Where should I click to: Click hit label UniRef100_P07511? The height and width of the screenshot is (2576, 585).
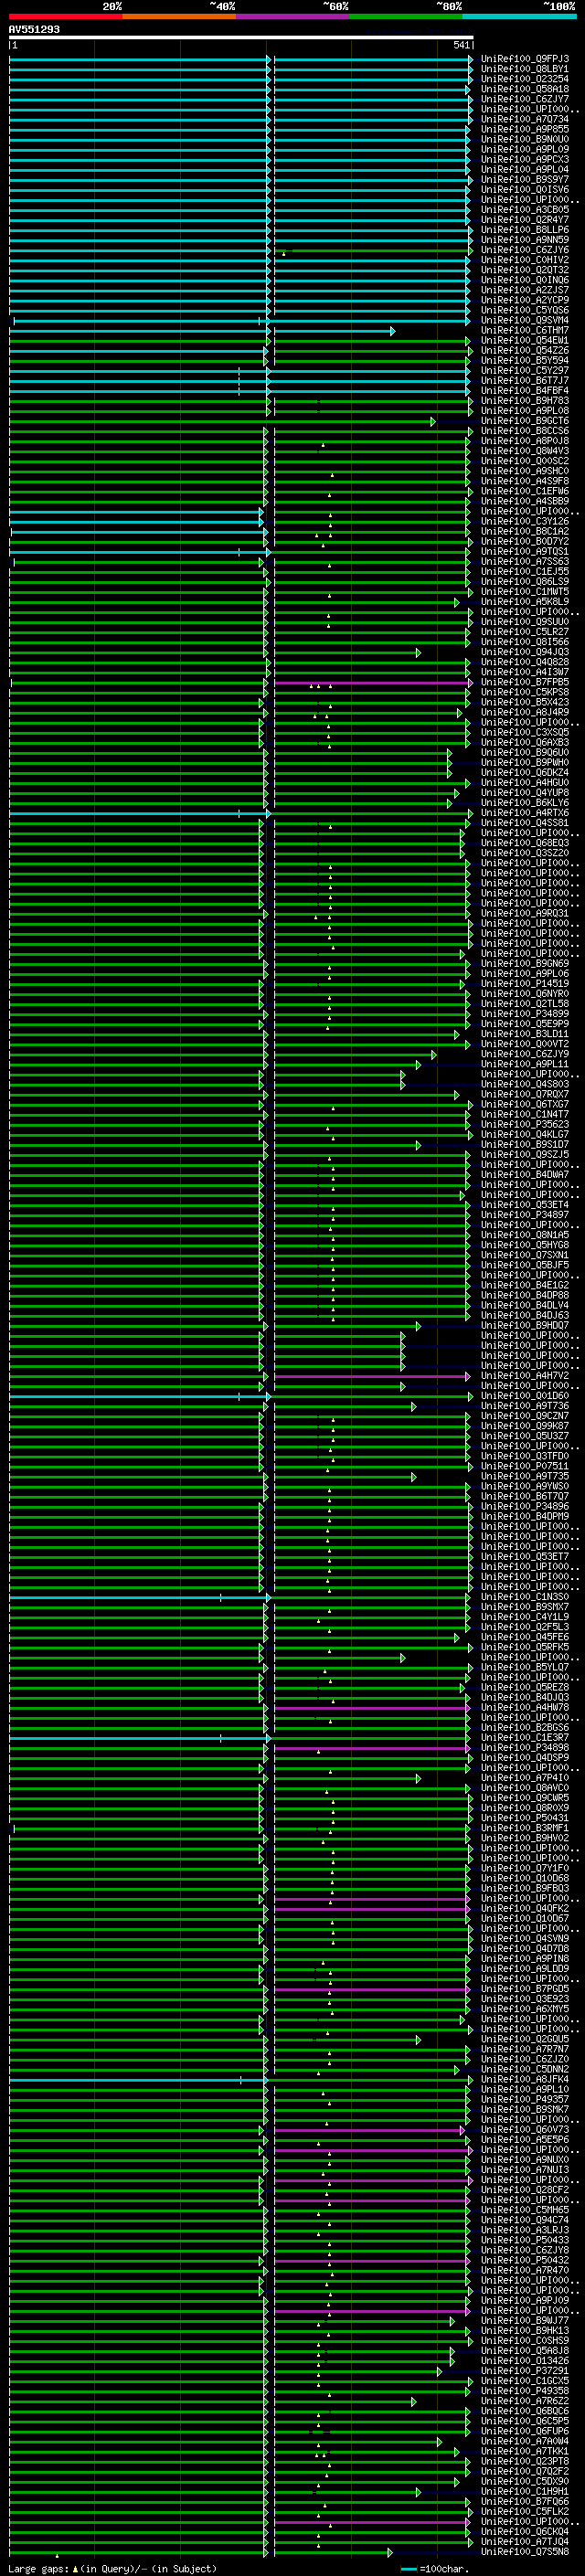(524, 1466)
